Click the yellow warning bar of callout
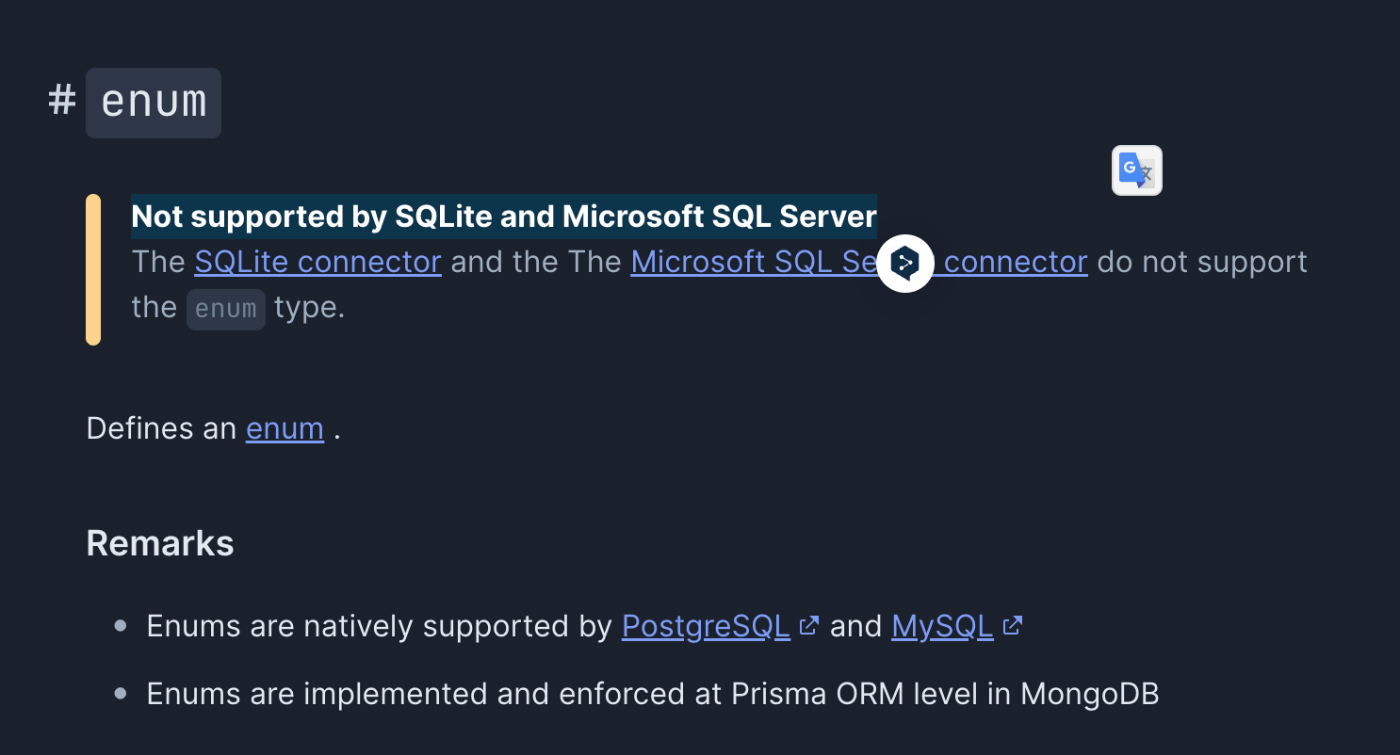This screenshot has width=1400, height=755. pyautogui.click(x=93, y=270)
